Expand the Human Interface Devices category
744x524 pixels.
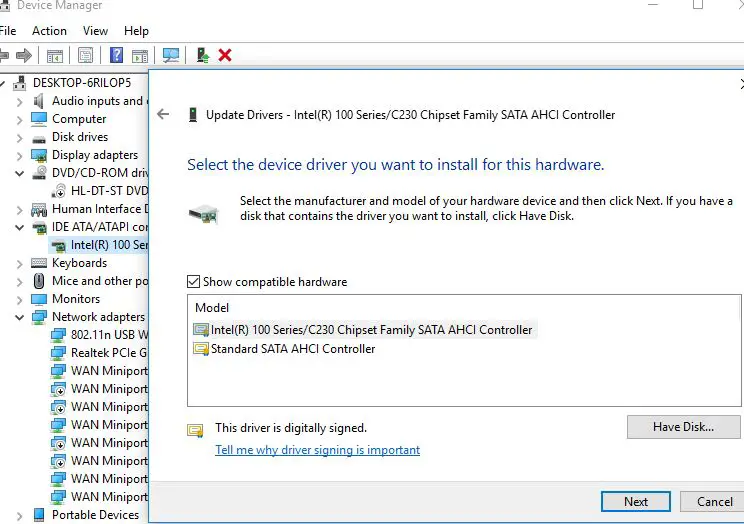click(x=19, y=210)
